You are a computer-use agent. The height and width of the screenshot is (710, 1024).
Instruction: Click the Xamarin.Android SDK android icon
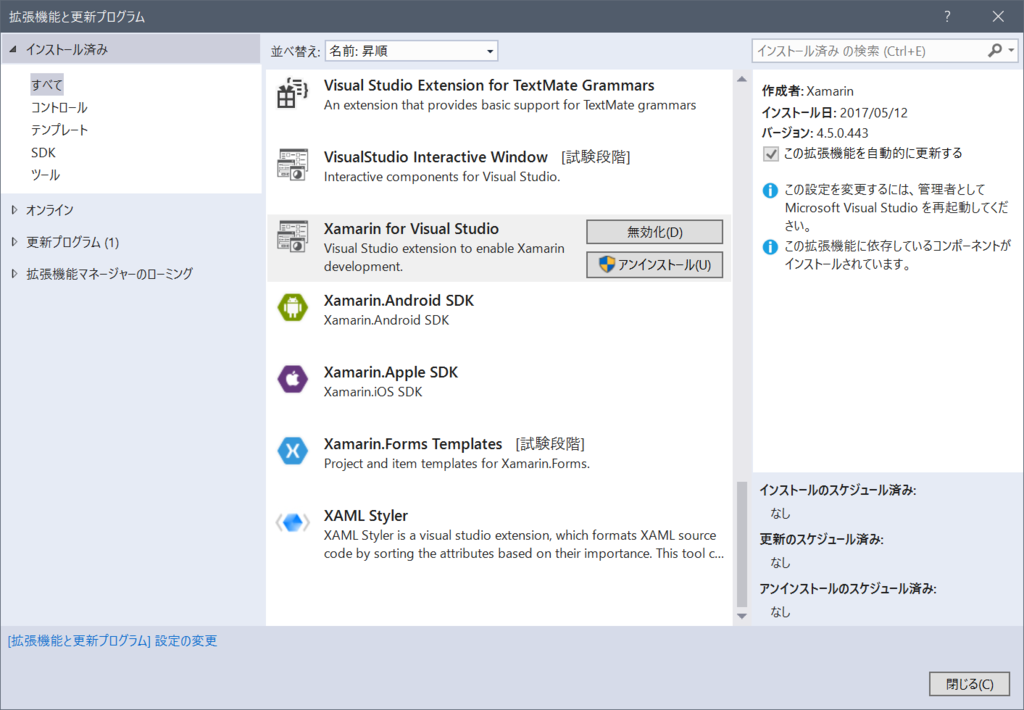pos(292,308)
